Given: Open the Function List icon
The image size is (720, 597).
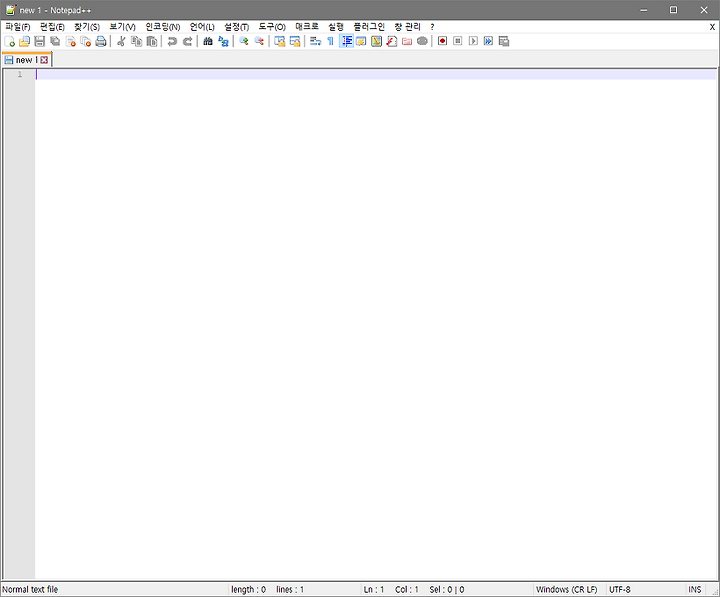Looking at the screenshot, I should tap(392, 41).
